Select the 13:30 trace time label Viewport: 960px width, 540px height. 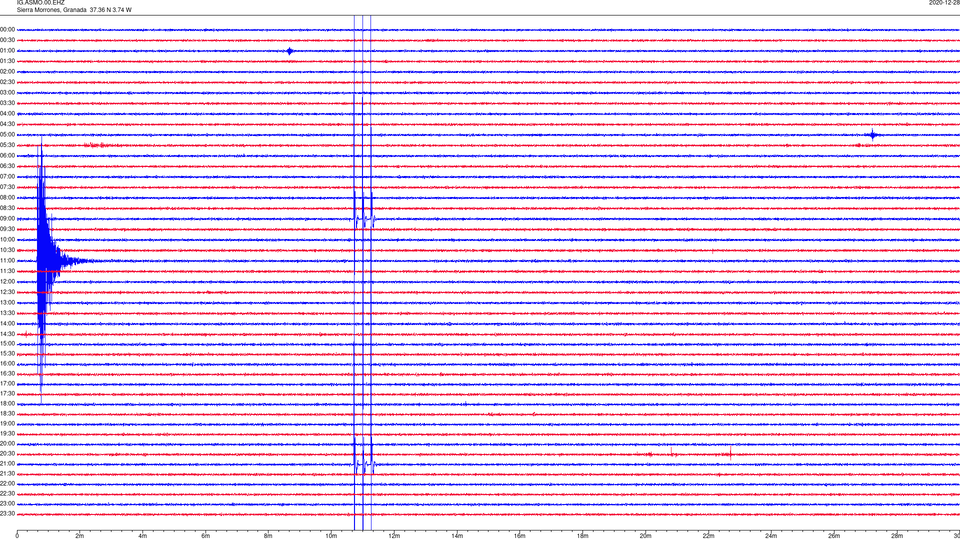coord(7,313)
